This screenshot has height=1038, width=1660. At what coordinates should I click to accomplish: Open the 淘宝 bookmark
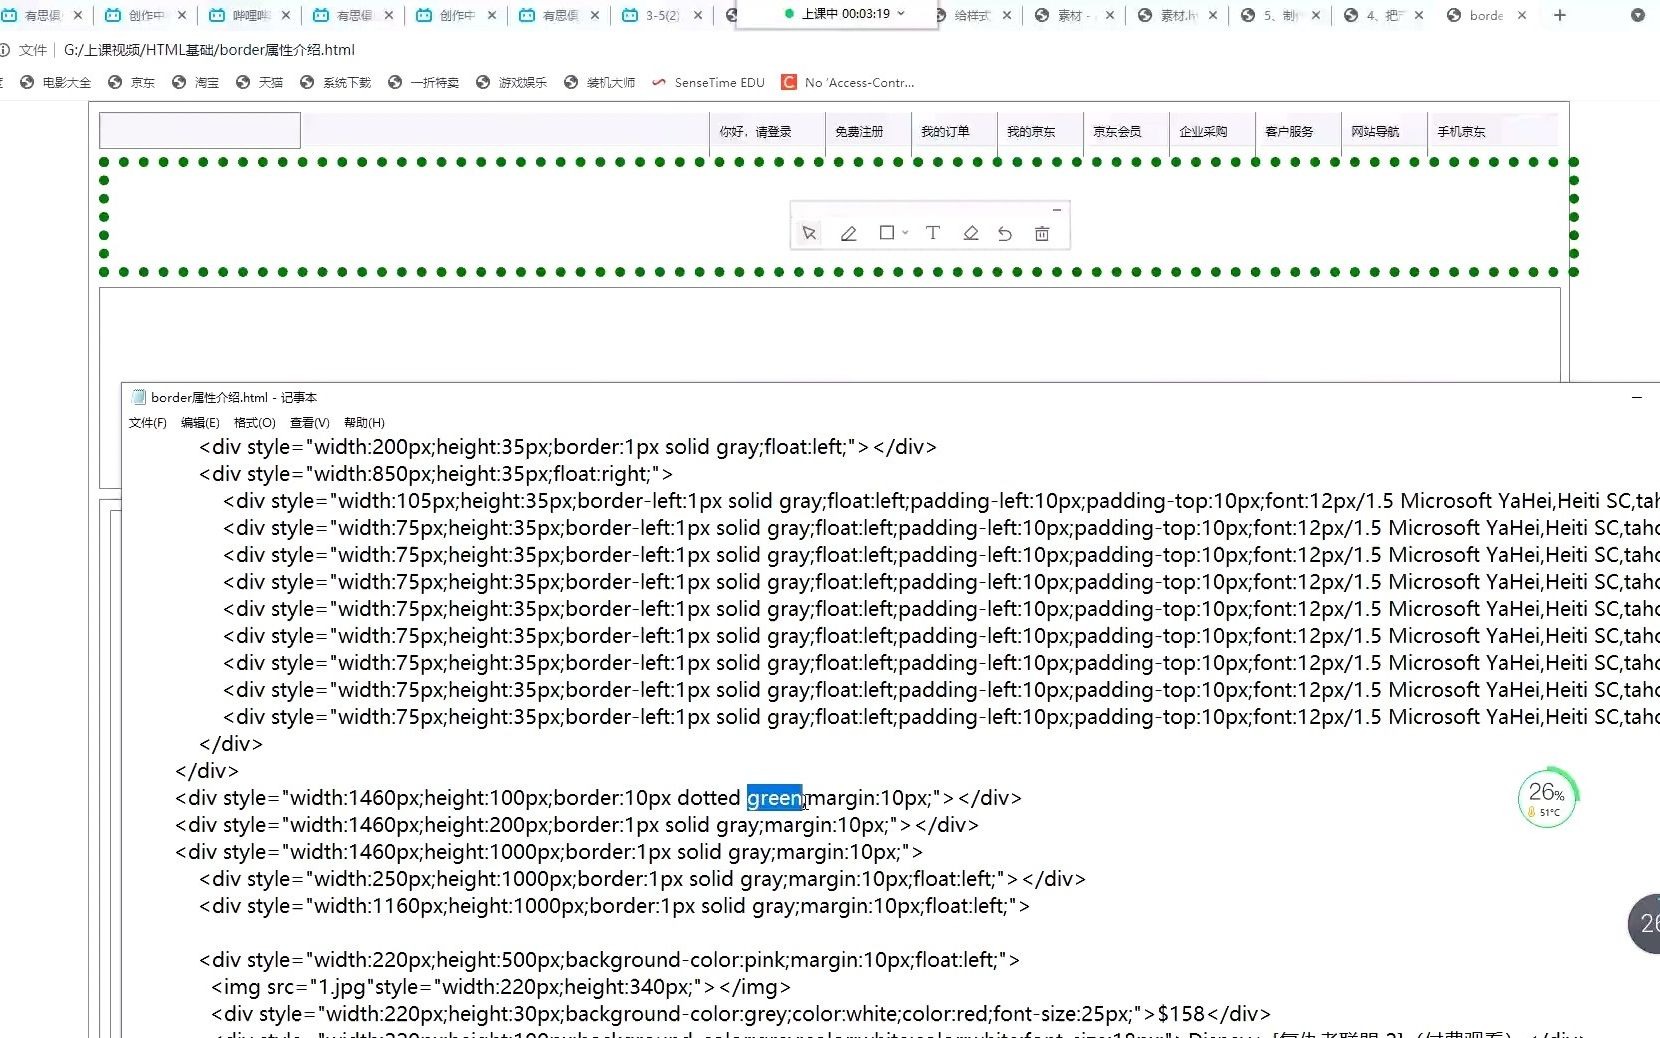pyautogui.click(x=196, y=83)
